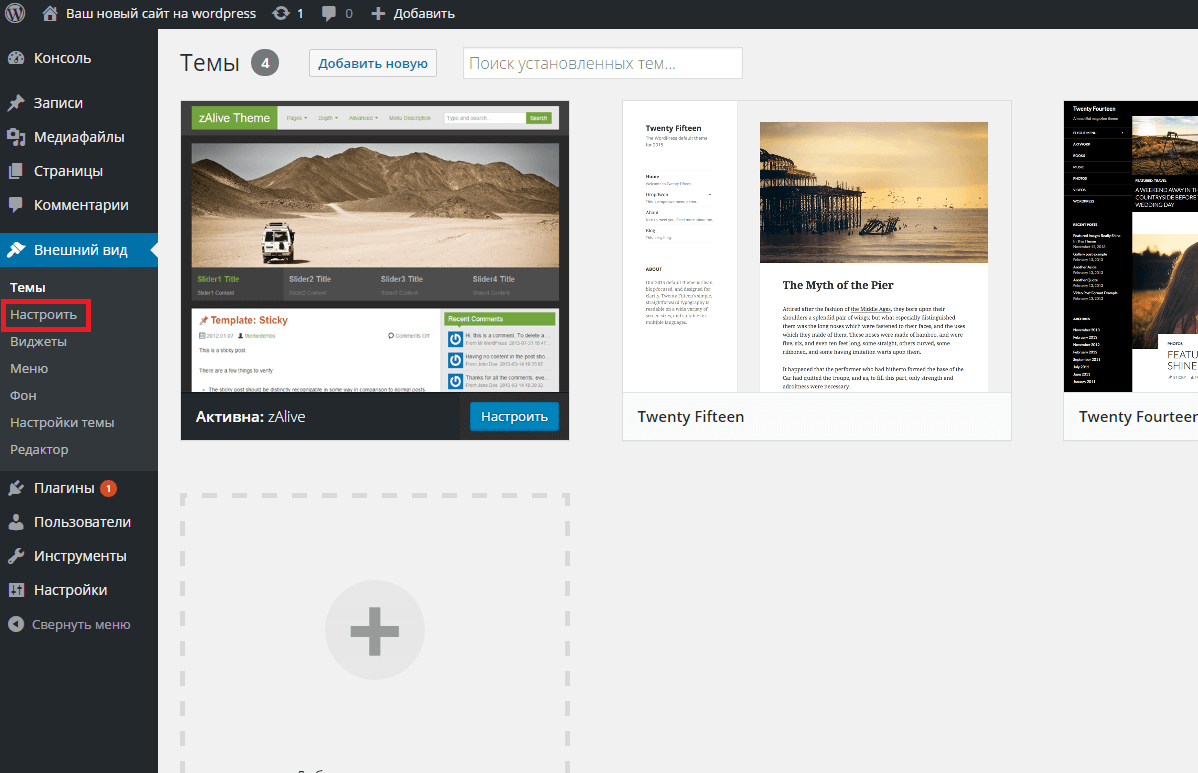Click the Записи pin icon

pyautogui.click(x=16, y=103)
